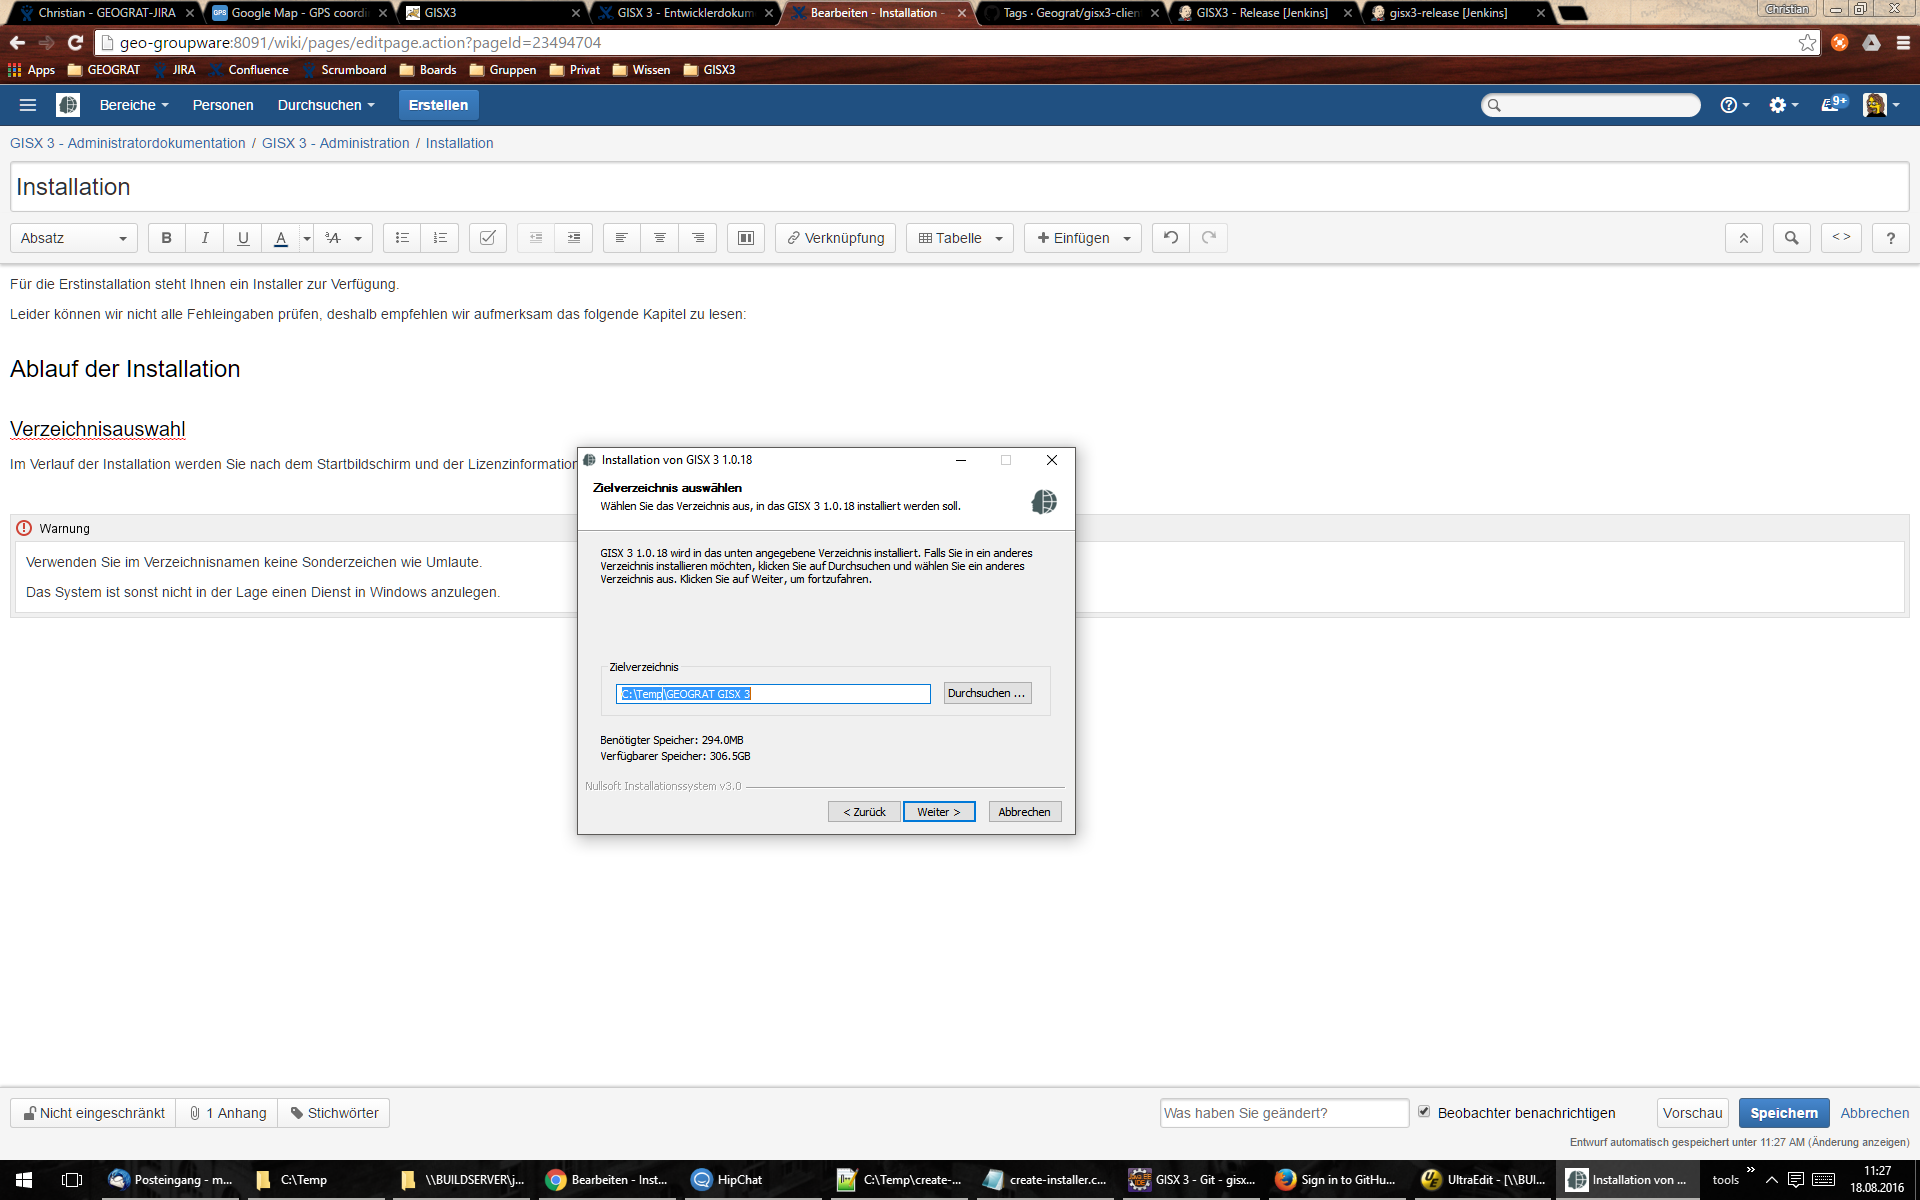Click Speichern to save page
Image resolution: width=1920 pixels, height=1200 pixels.
coord(1784,1113)
